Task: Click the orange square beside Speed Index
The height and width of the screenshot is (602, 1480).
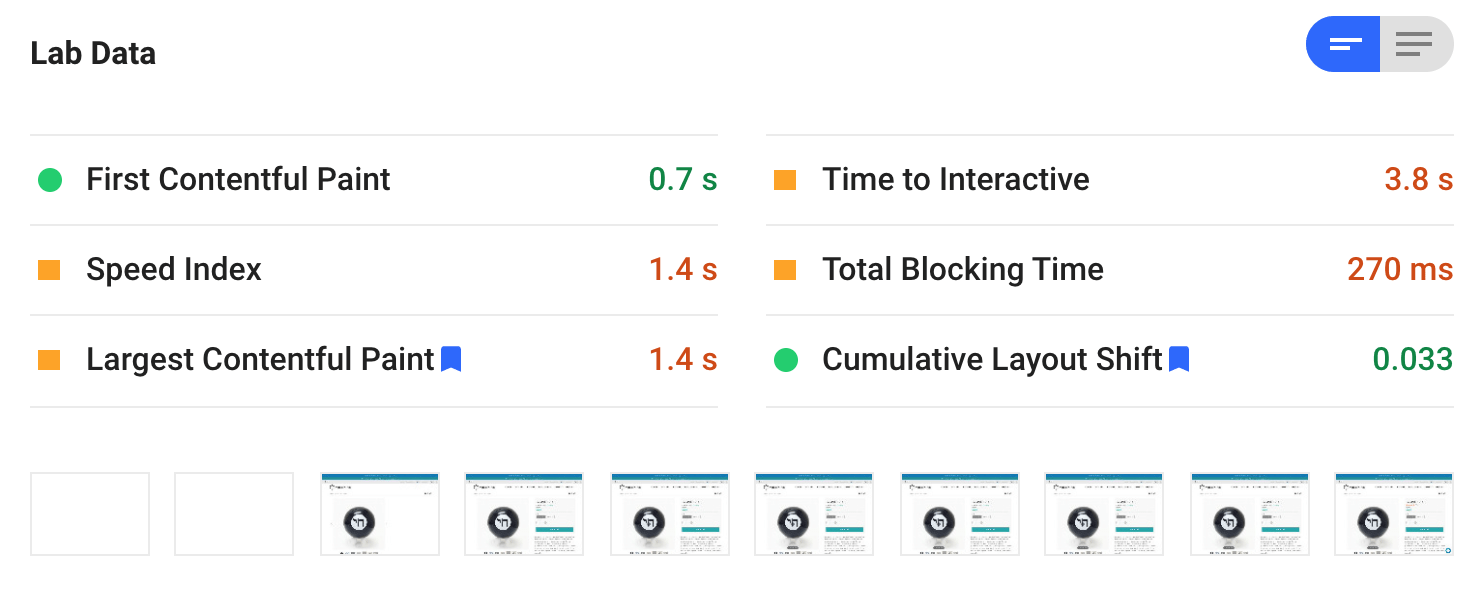Action: [50, 270]
